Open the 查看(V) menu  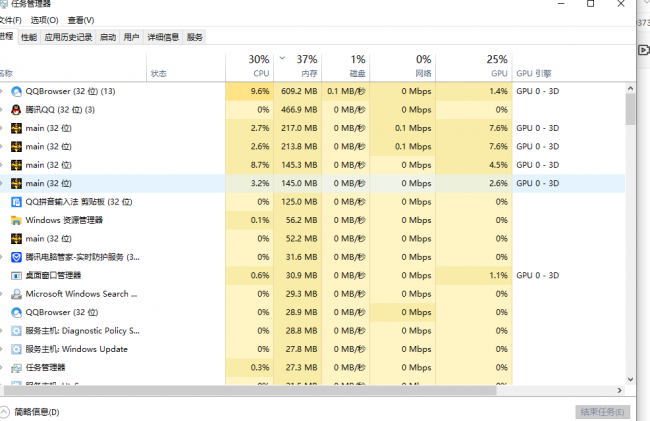click(x=81, y=20)
